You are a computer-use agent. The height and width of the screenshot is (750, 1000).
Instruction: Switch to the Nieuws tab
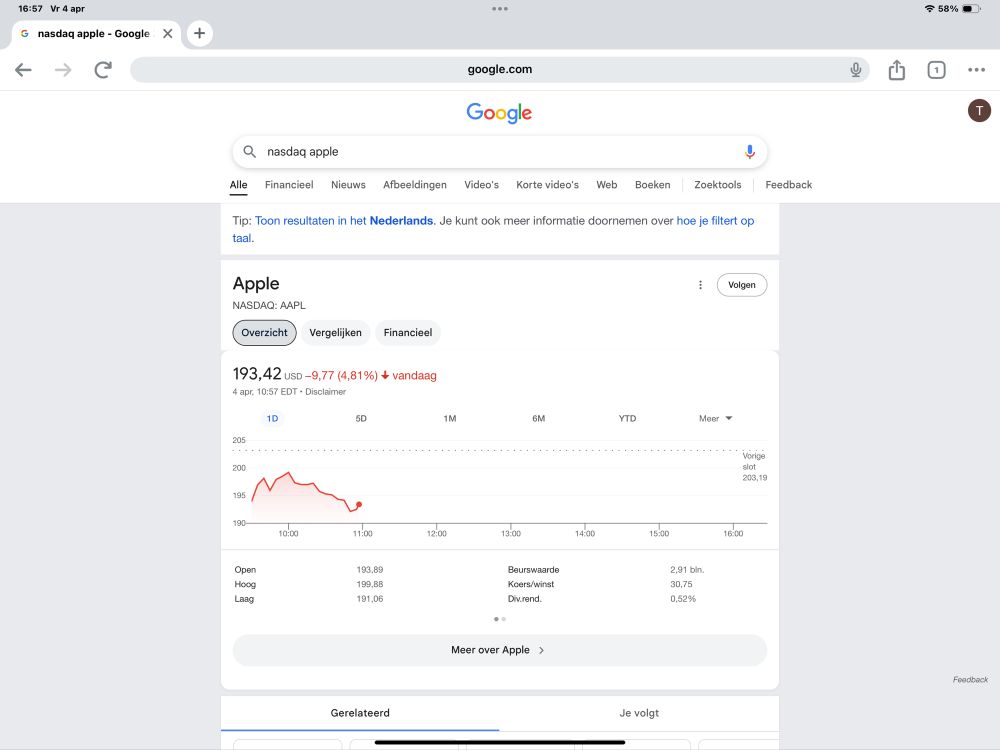point(348,185)
